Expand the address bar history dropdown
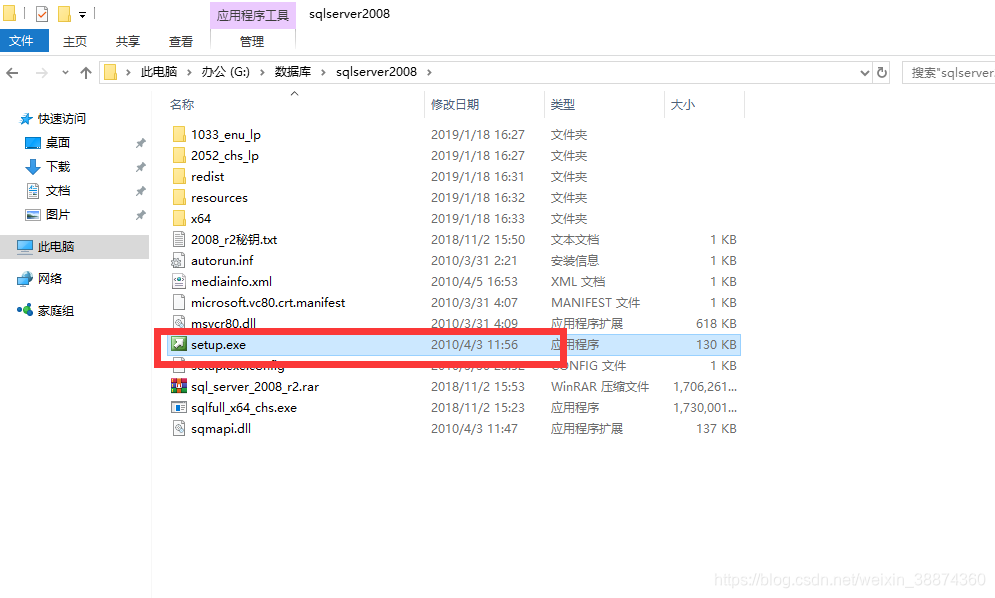The image size is (995, 598). (864, 72)
